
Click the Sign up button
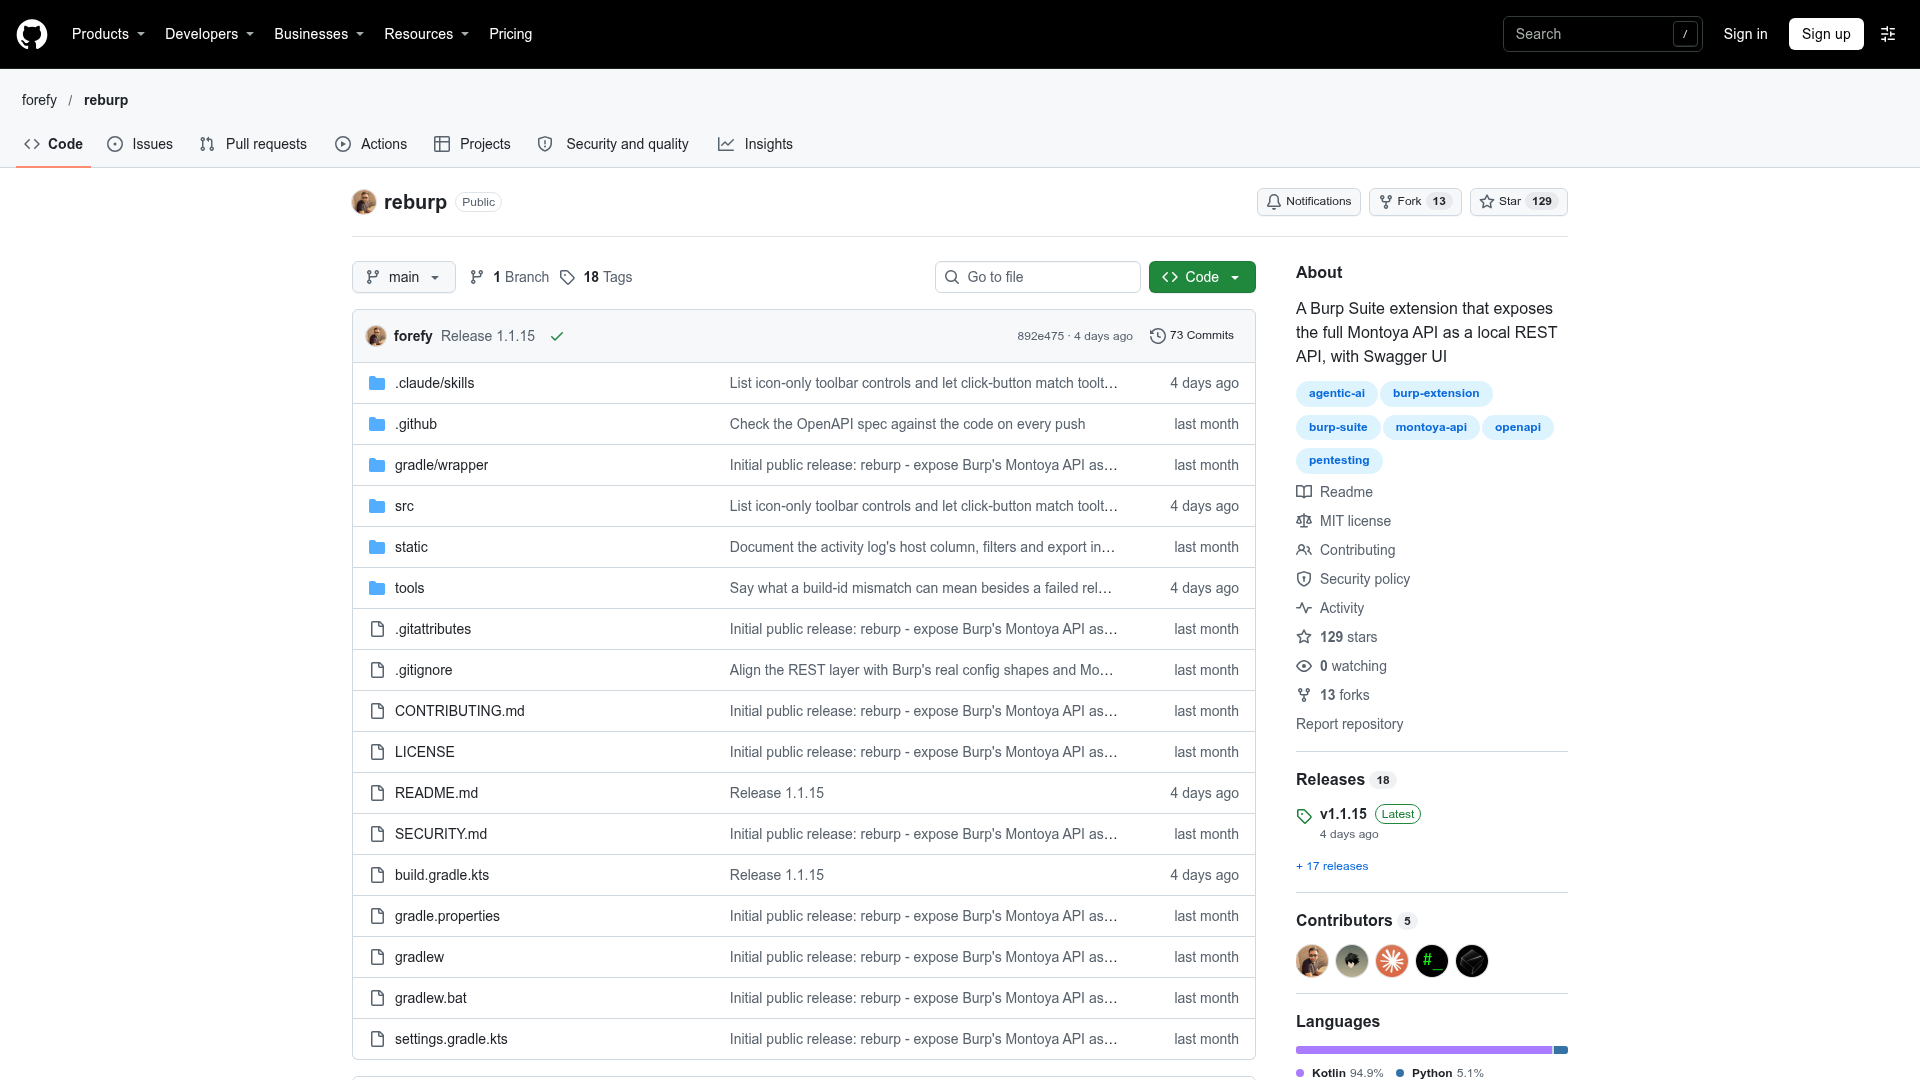coord(1826,34)
